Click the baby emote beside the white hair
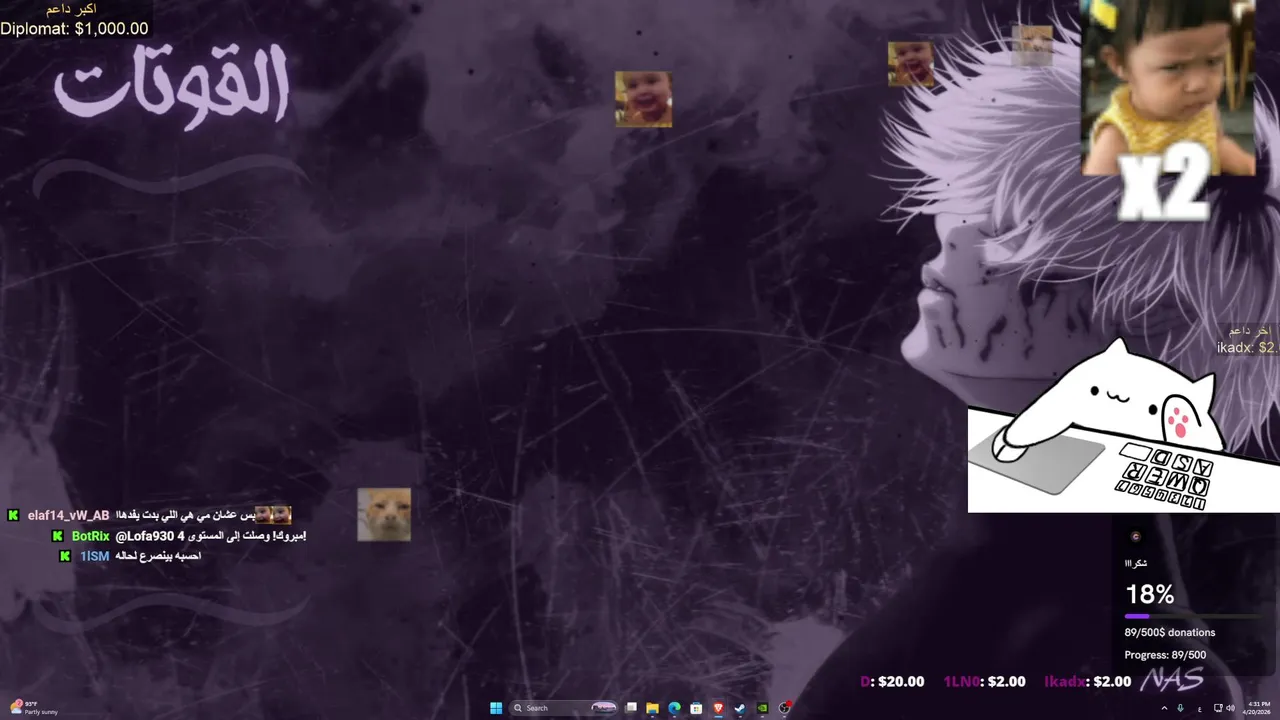Screen dimensions: 1280x720 pos(910,64)
